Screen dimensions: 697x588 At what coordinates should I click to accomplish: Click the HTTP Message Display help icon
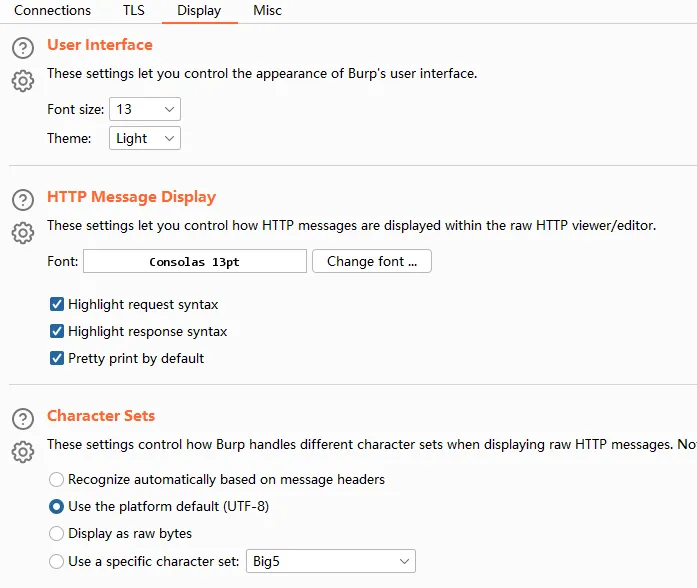pos(23,199)
